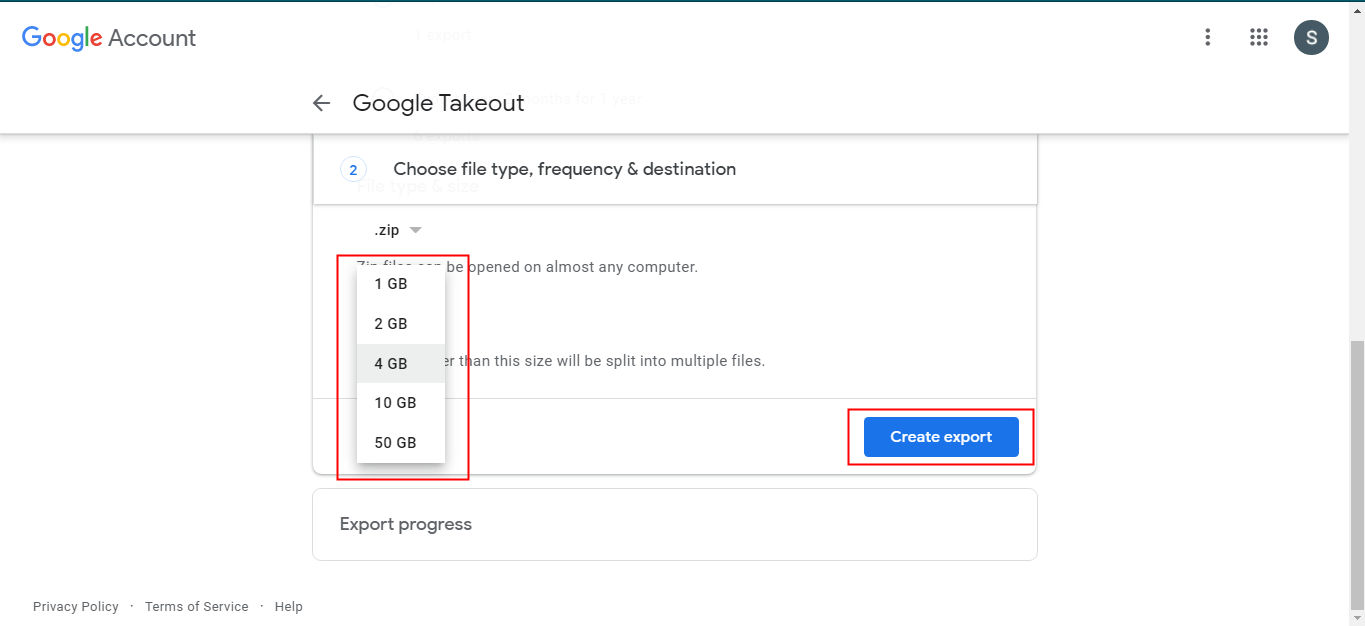
Task: Open the .zip file type dropdown
Action: [x=398, y=230]
